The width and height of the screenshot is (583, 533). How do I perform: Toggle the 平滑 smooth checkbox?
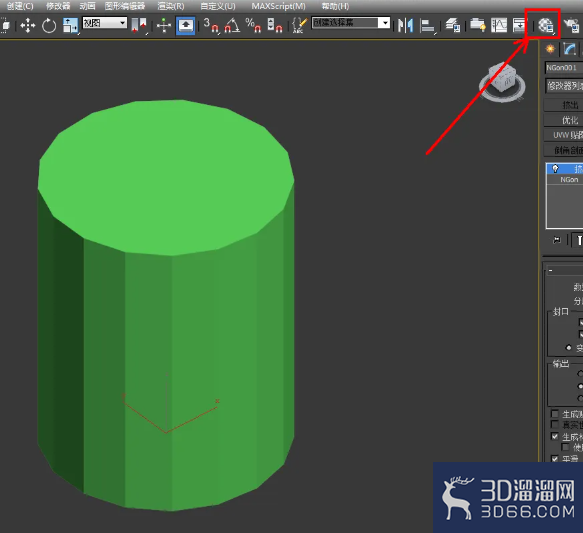tap(555, 459)
